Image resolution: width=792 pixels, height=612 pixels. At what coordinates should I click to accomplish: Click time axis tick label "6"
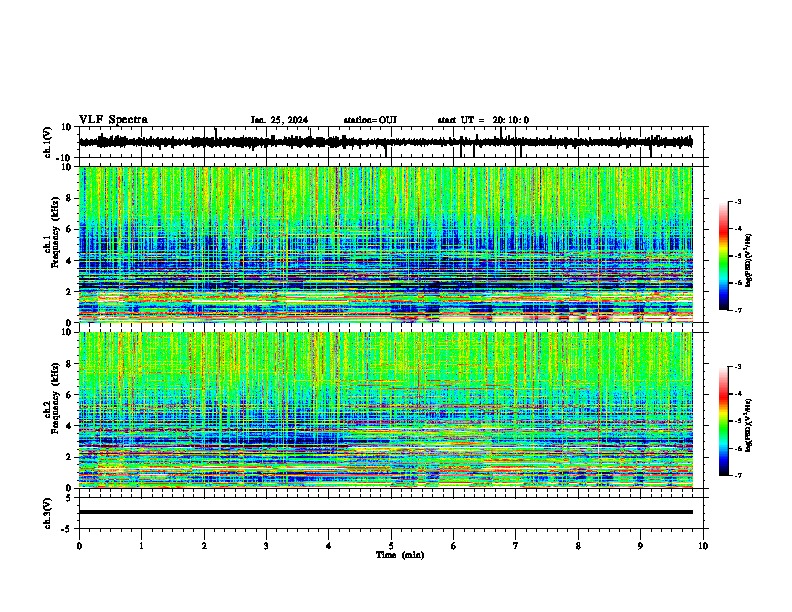454,546
